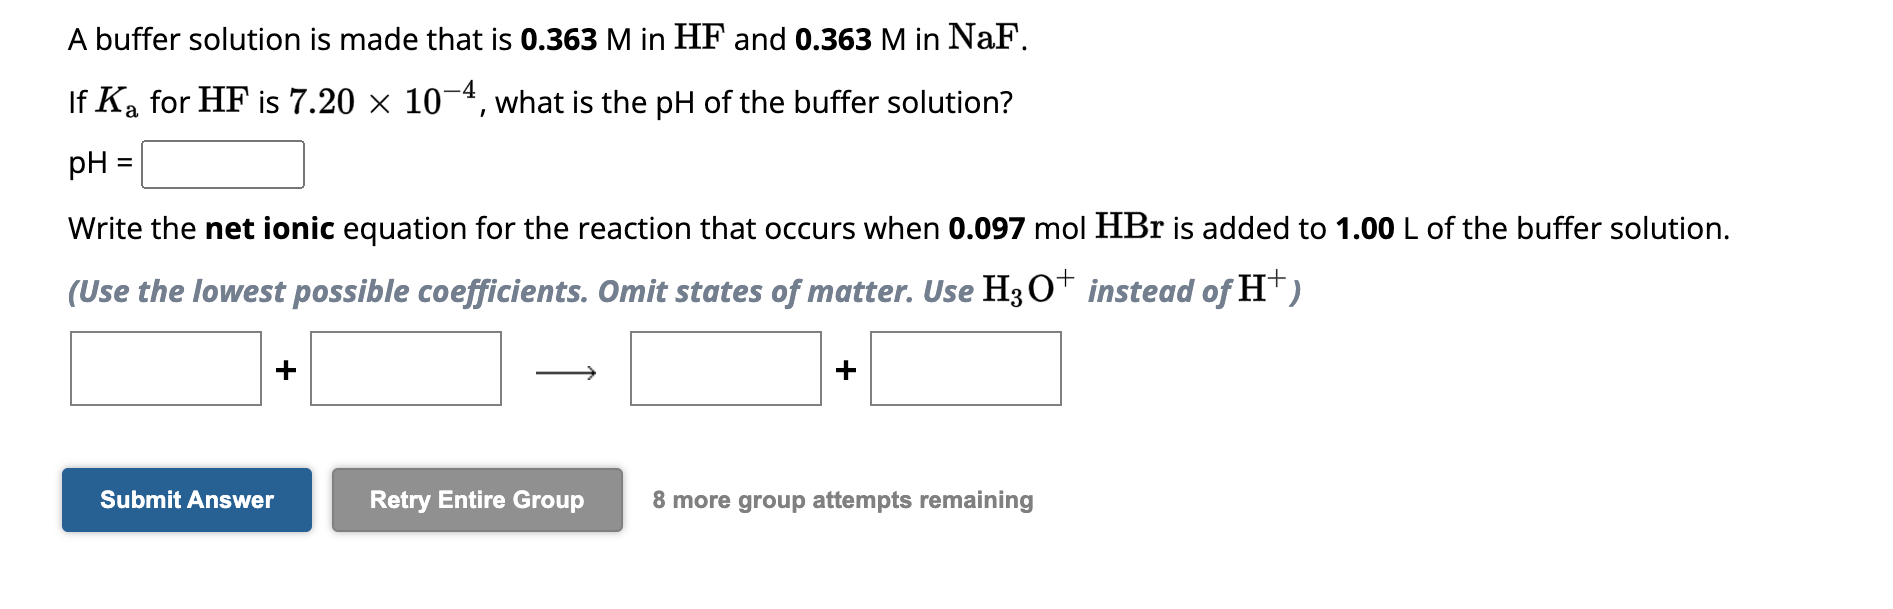Click inside the leftmost equation blank

click(x=166, y=369)
